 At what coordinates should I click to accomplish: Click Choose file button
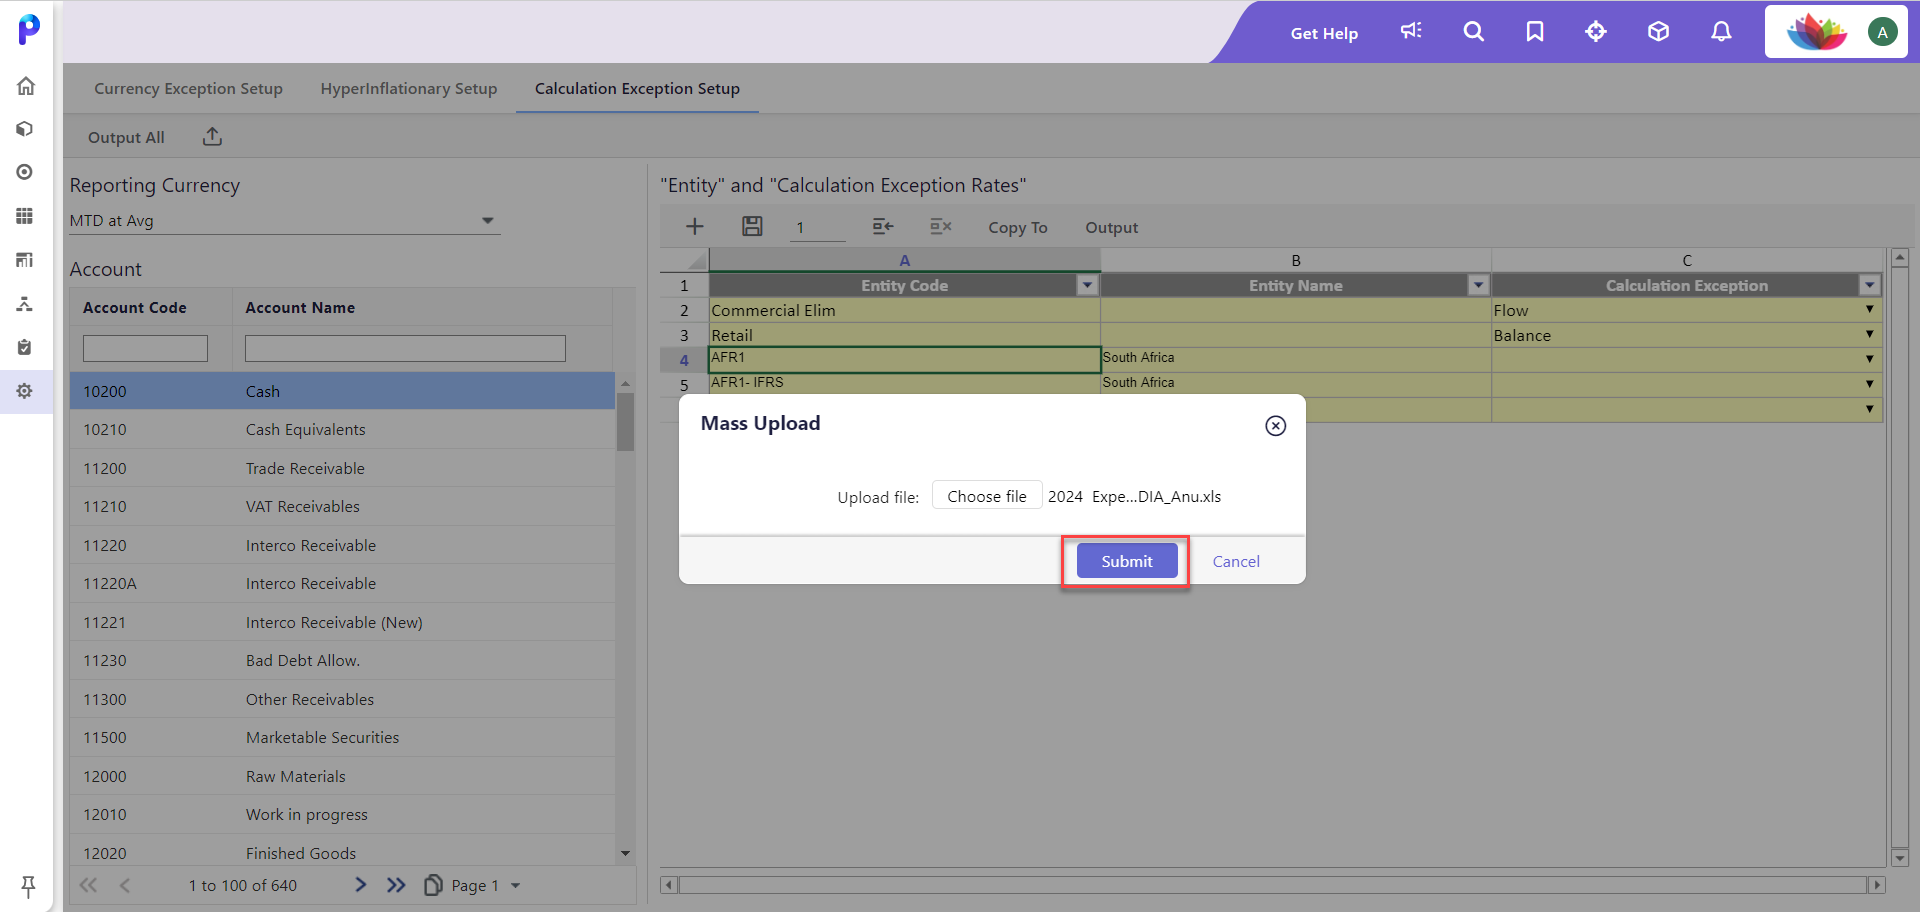pyautogui.click(x=987, y=496)
